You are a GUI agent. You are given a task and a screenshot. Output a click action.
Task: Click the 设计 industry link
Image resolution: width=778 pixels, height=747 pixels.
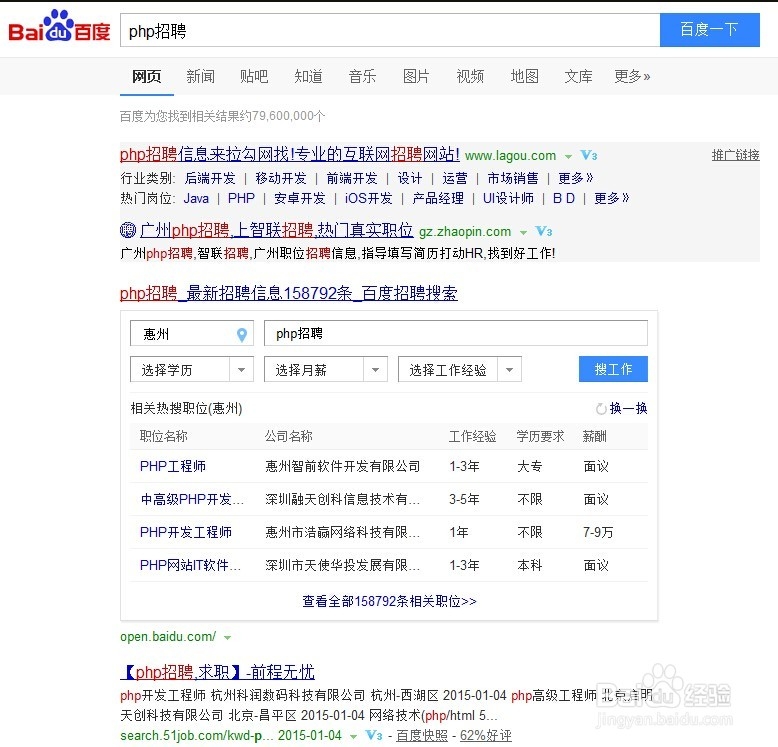click(410, 178)
